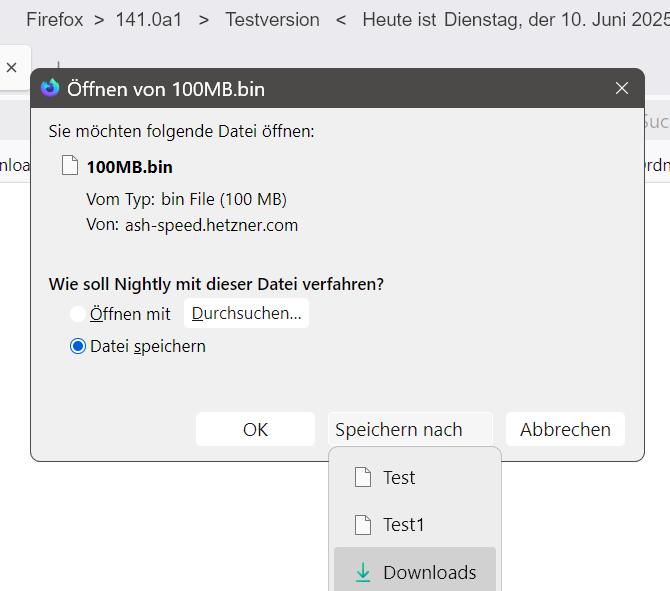Expand the Speichern nach dropdown button
The width and height of the screenshot is (670, 591).
click(x=410, y=429)
